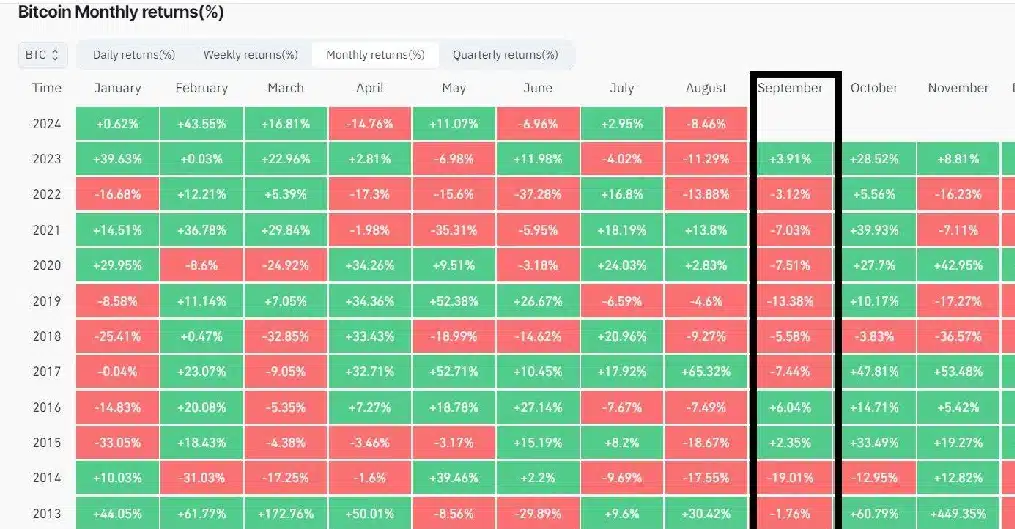Switch to Daily returns(%) tab
Viewport: 1015px width, 529px height.
pos(134,55)
